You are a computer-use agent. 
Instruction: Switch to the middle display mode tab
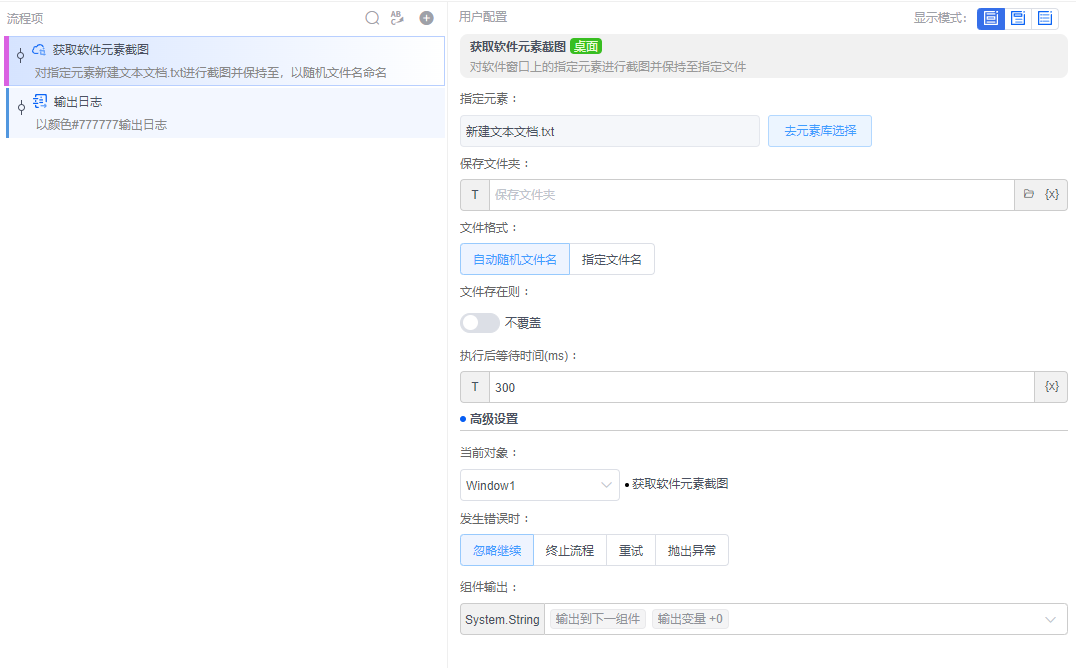coord(1017,17)
